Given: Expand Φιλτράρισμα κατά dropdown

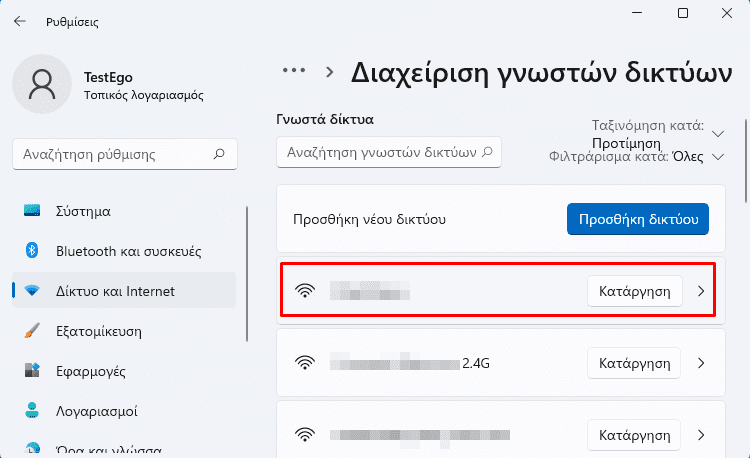Looking at the screenshot, I should point(717,157).
